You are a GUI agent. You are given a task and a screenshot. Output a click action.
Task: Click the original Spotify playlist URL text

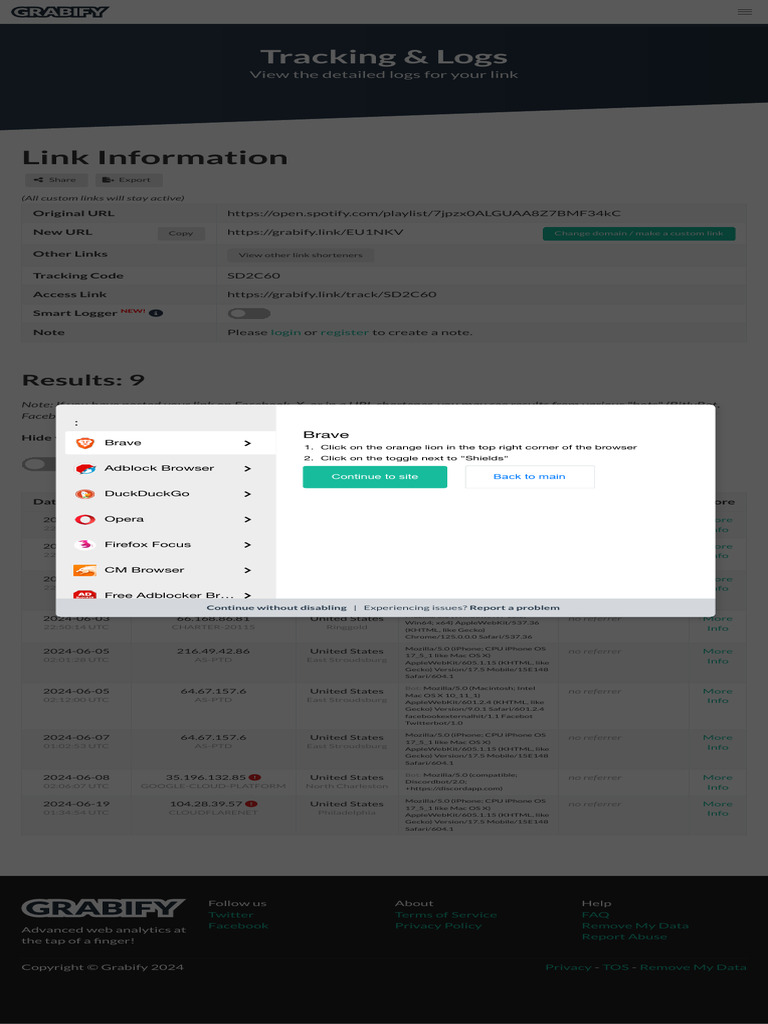point(424,214)
